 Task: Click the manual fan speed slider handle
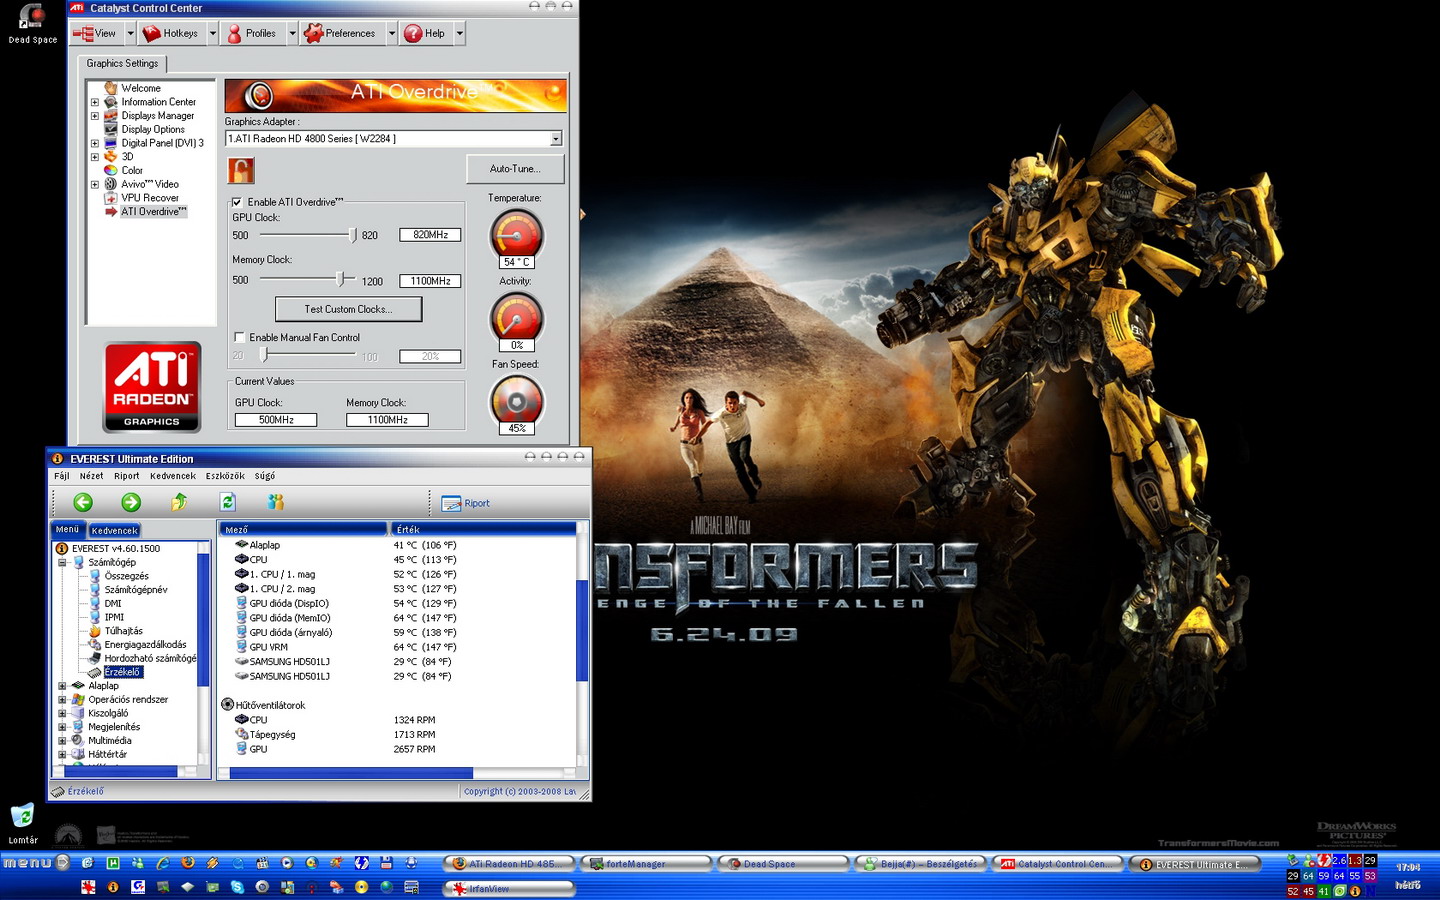click(x=264, y=355)
